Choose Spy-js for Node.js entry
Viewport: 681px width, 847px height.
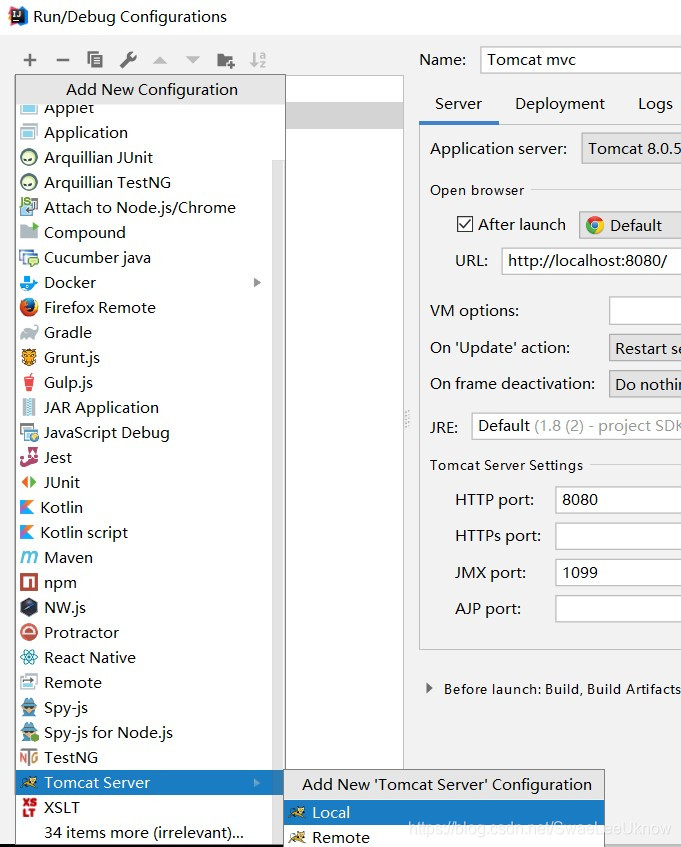(x=145, y=732)
